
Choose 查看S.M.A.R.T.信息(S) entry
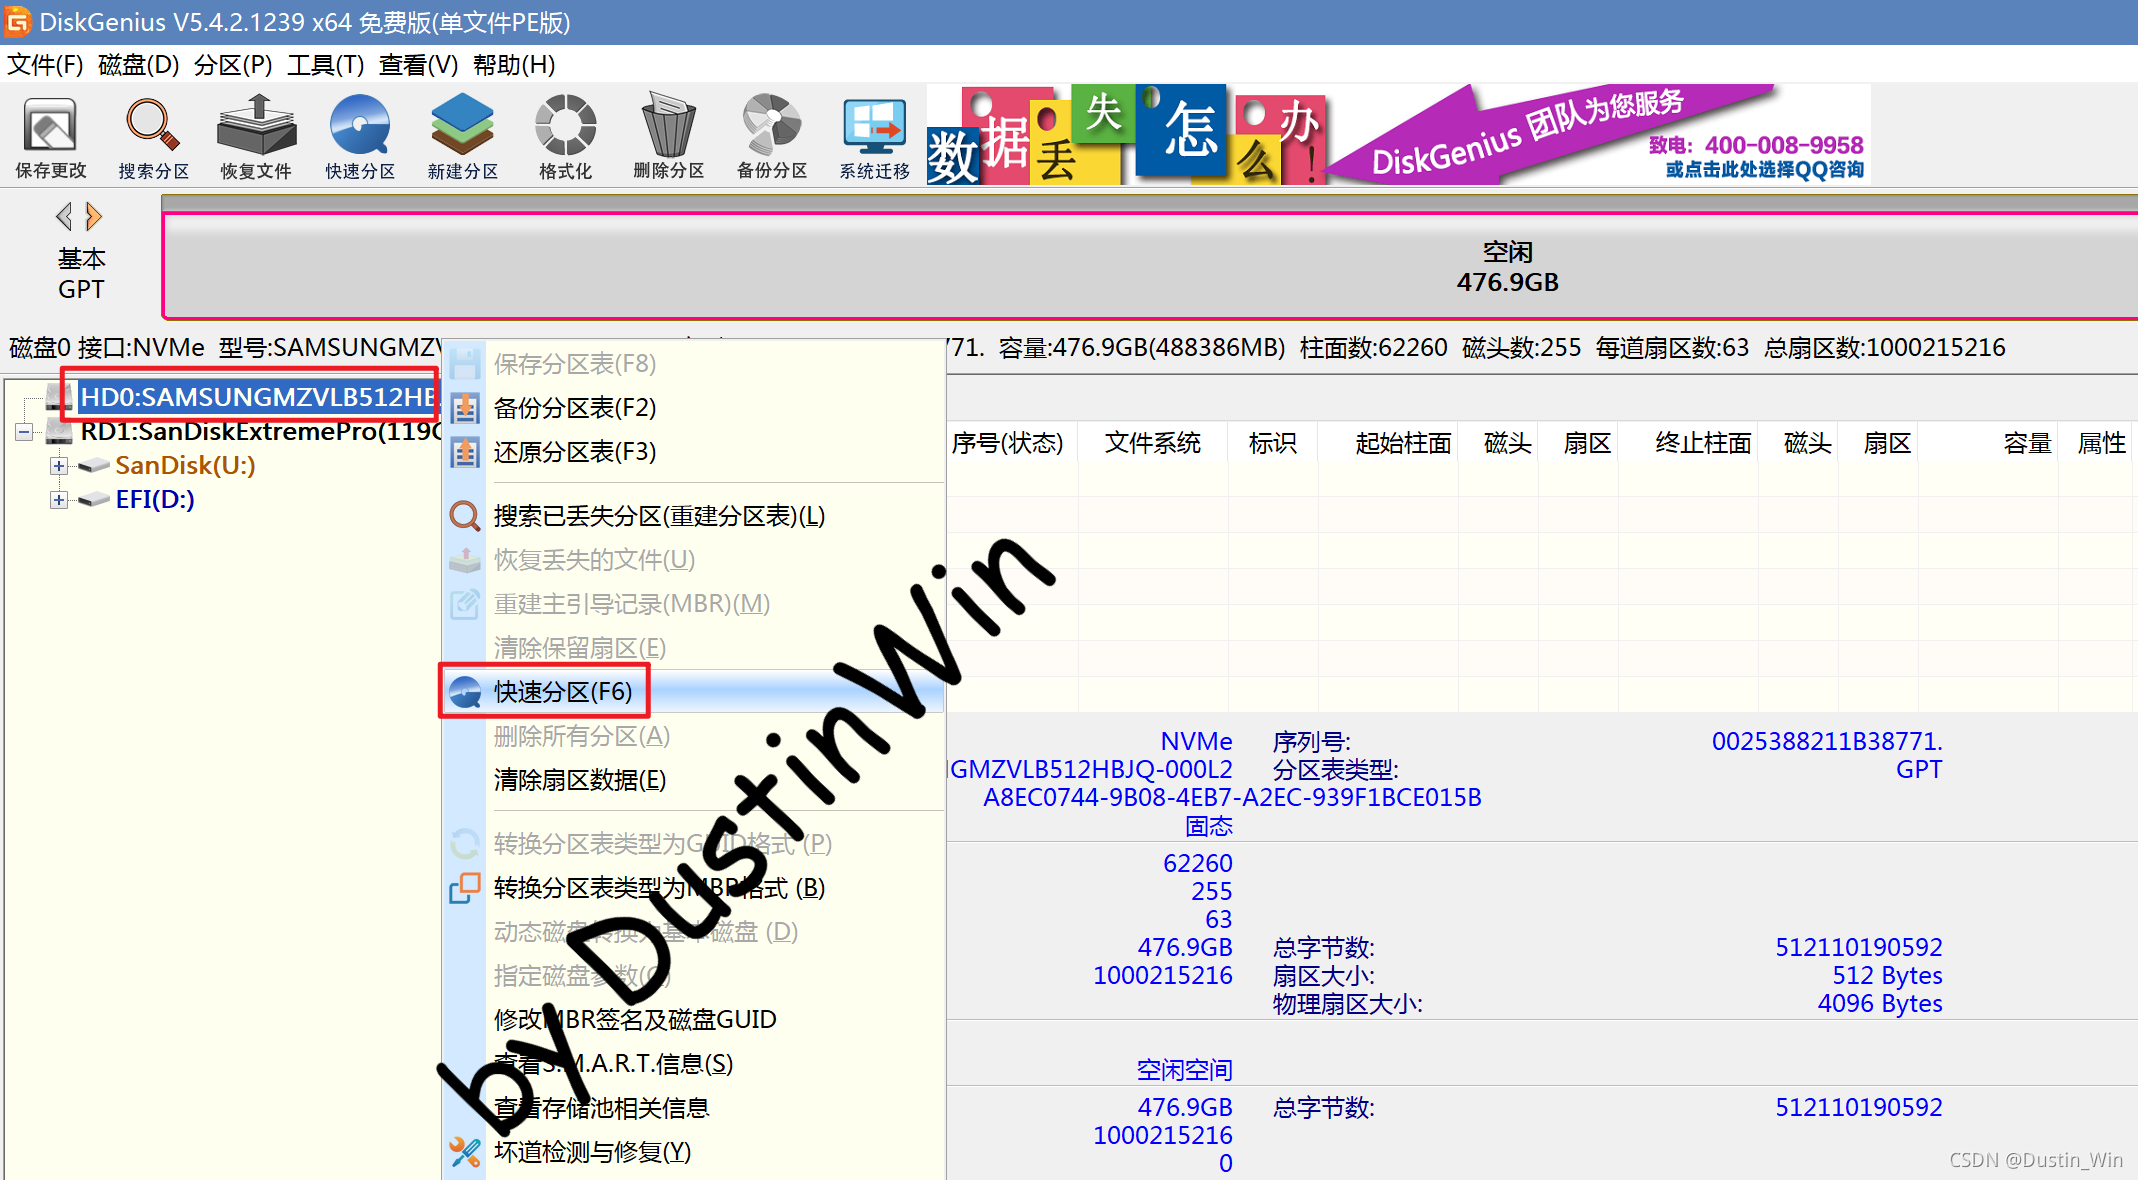[x=694, y=1064]
